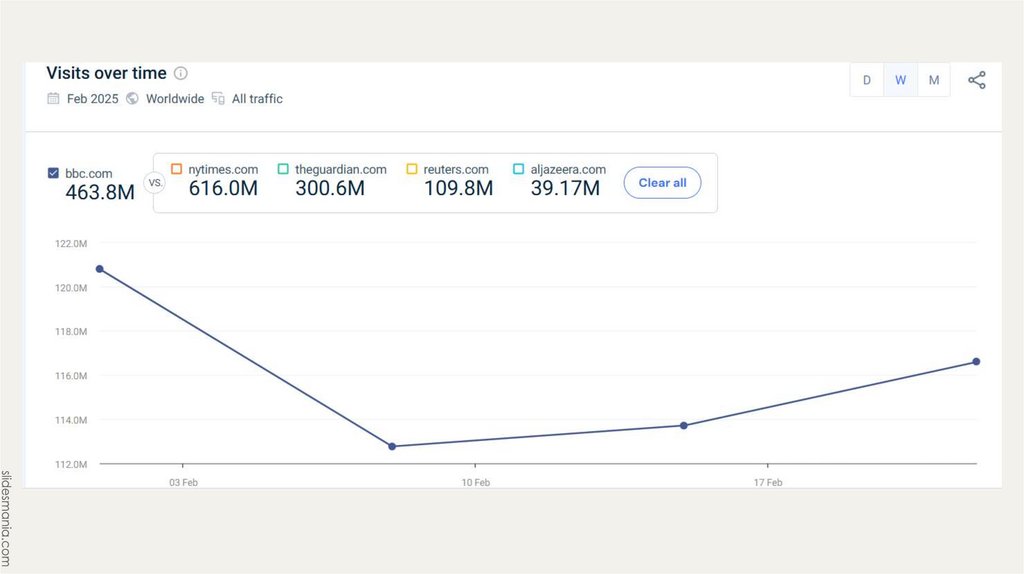This screenshot has height=574, width=1024.
Task: Enable the theguardian.com checkbox
Action: [x=284, y=169]
